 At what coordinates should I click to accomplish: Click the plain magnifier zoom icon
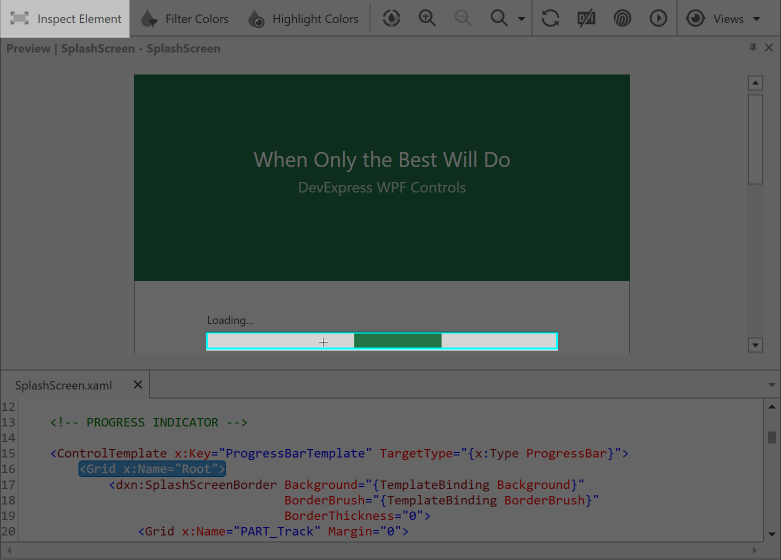499,19
